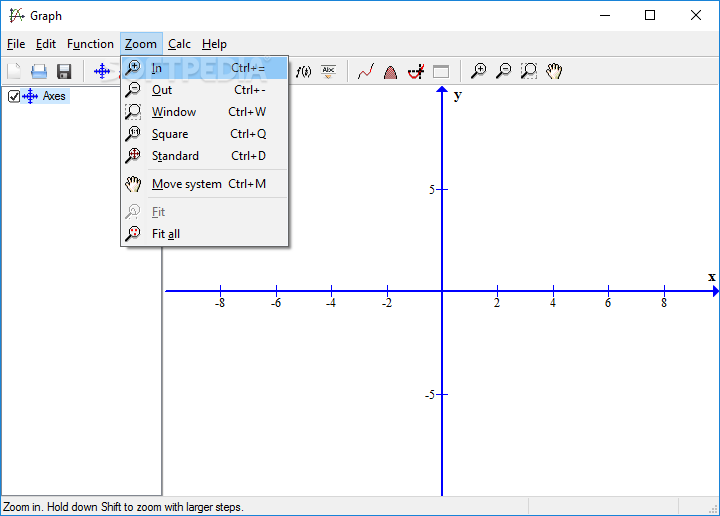The image size is (720, 516).
Task: Choose Move system from Zoom menu
Action: click(204, 184)
